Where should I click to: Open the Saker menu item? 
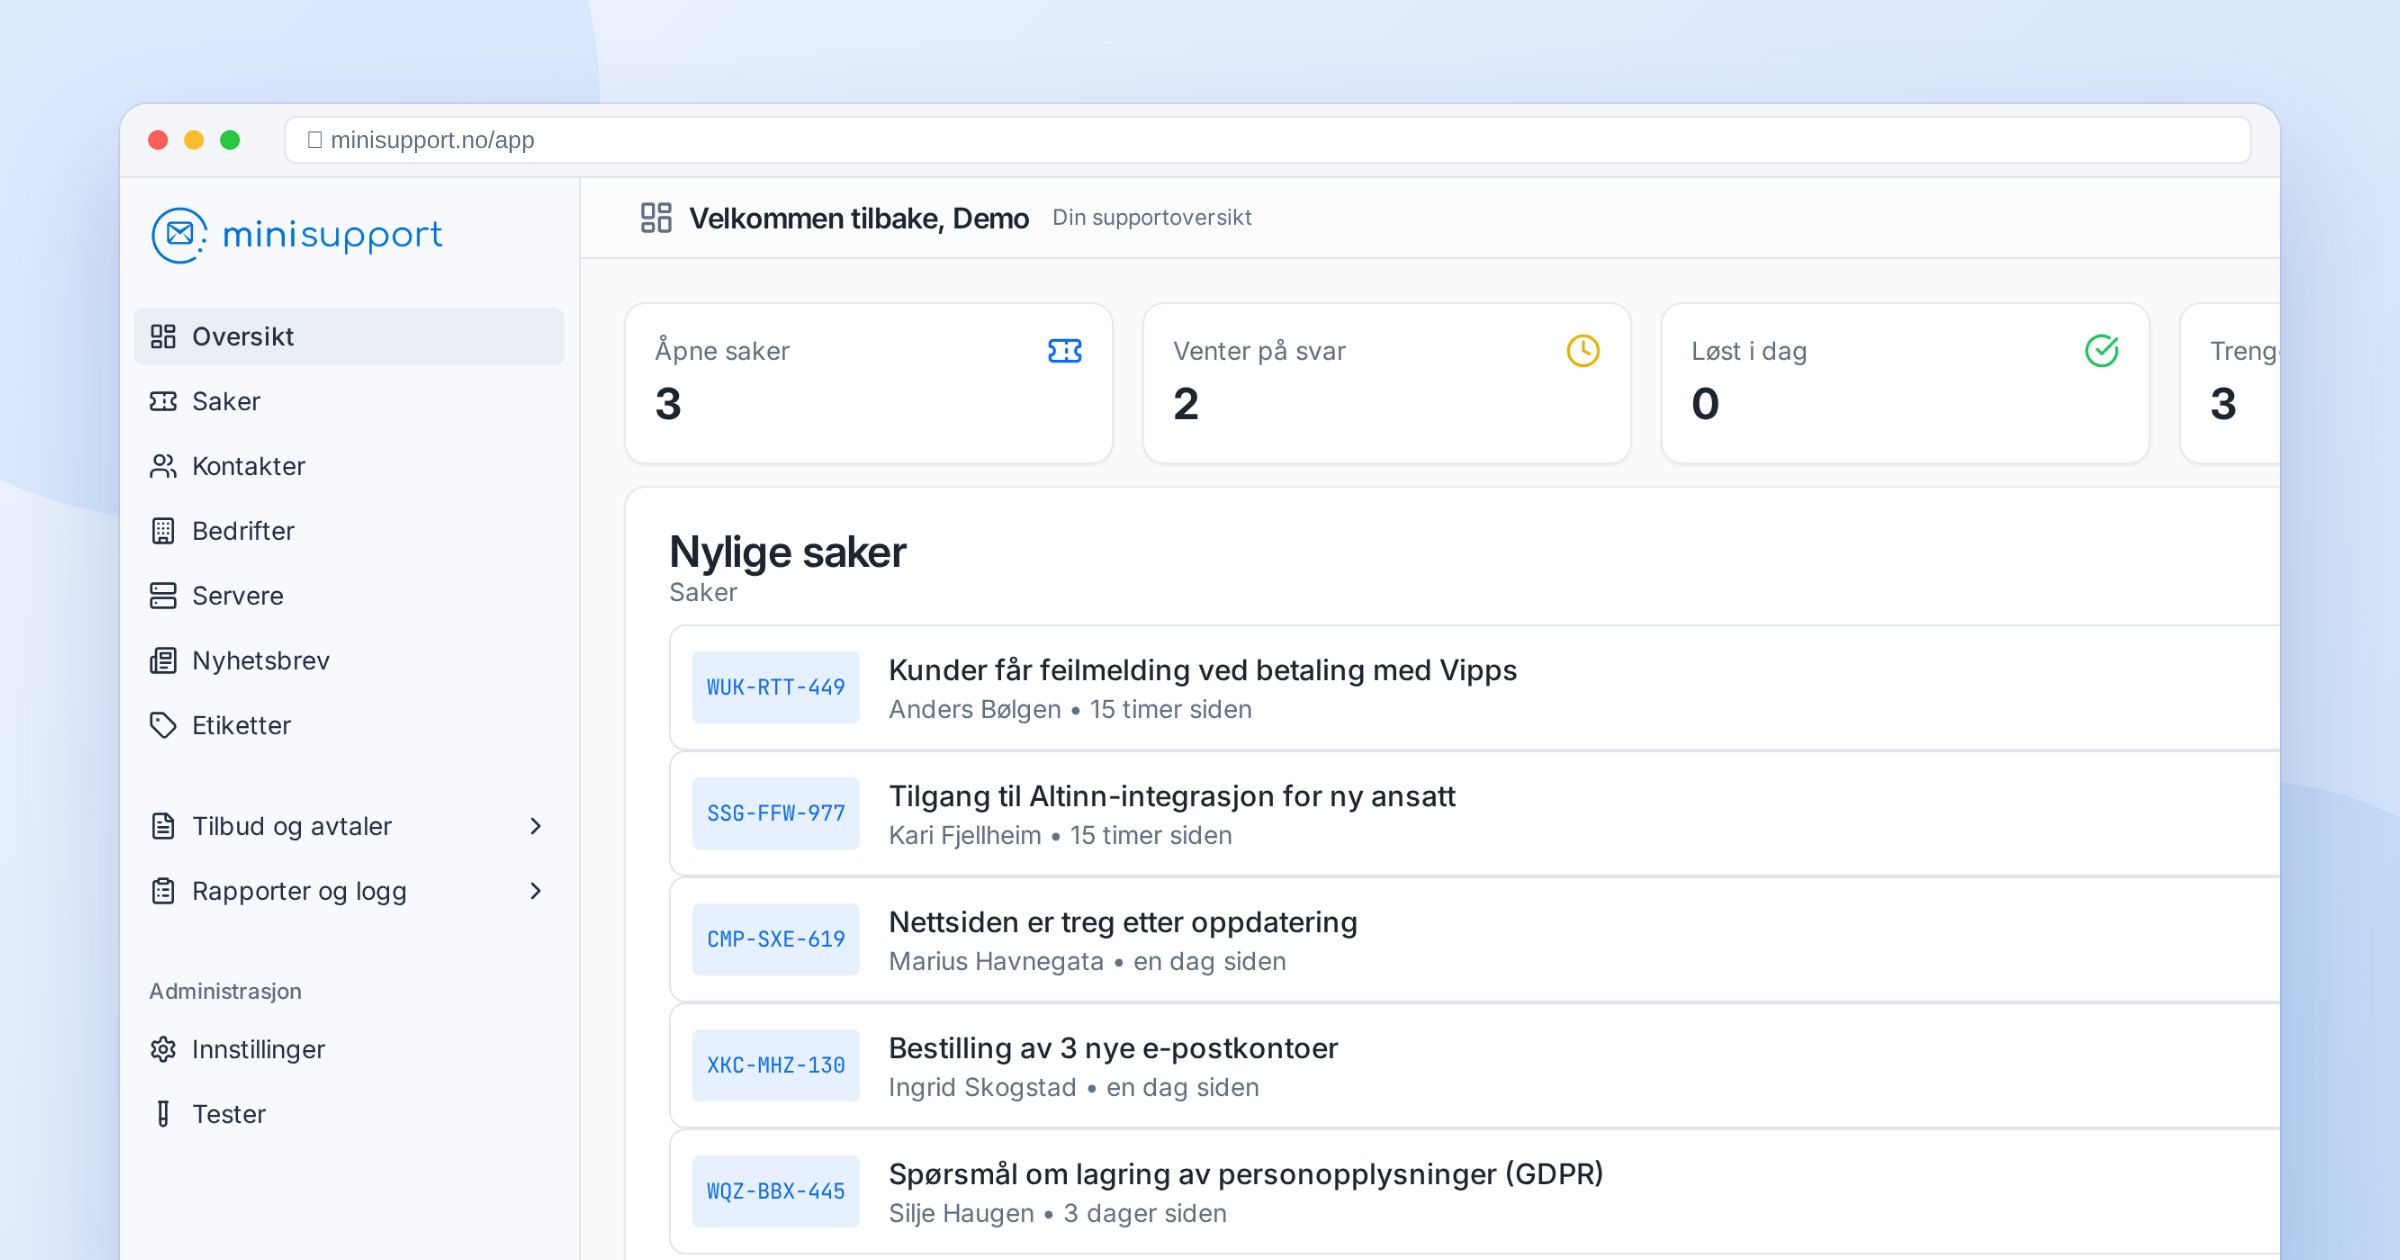[x=349, y=402]
